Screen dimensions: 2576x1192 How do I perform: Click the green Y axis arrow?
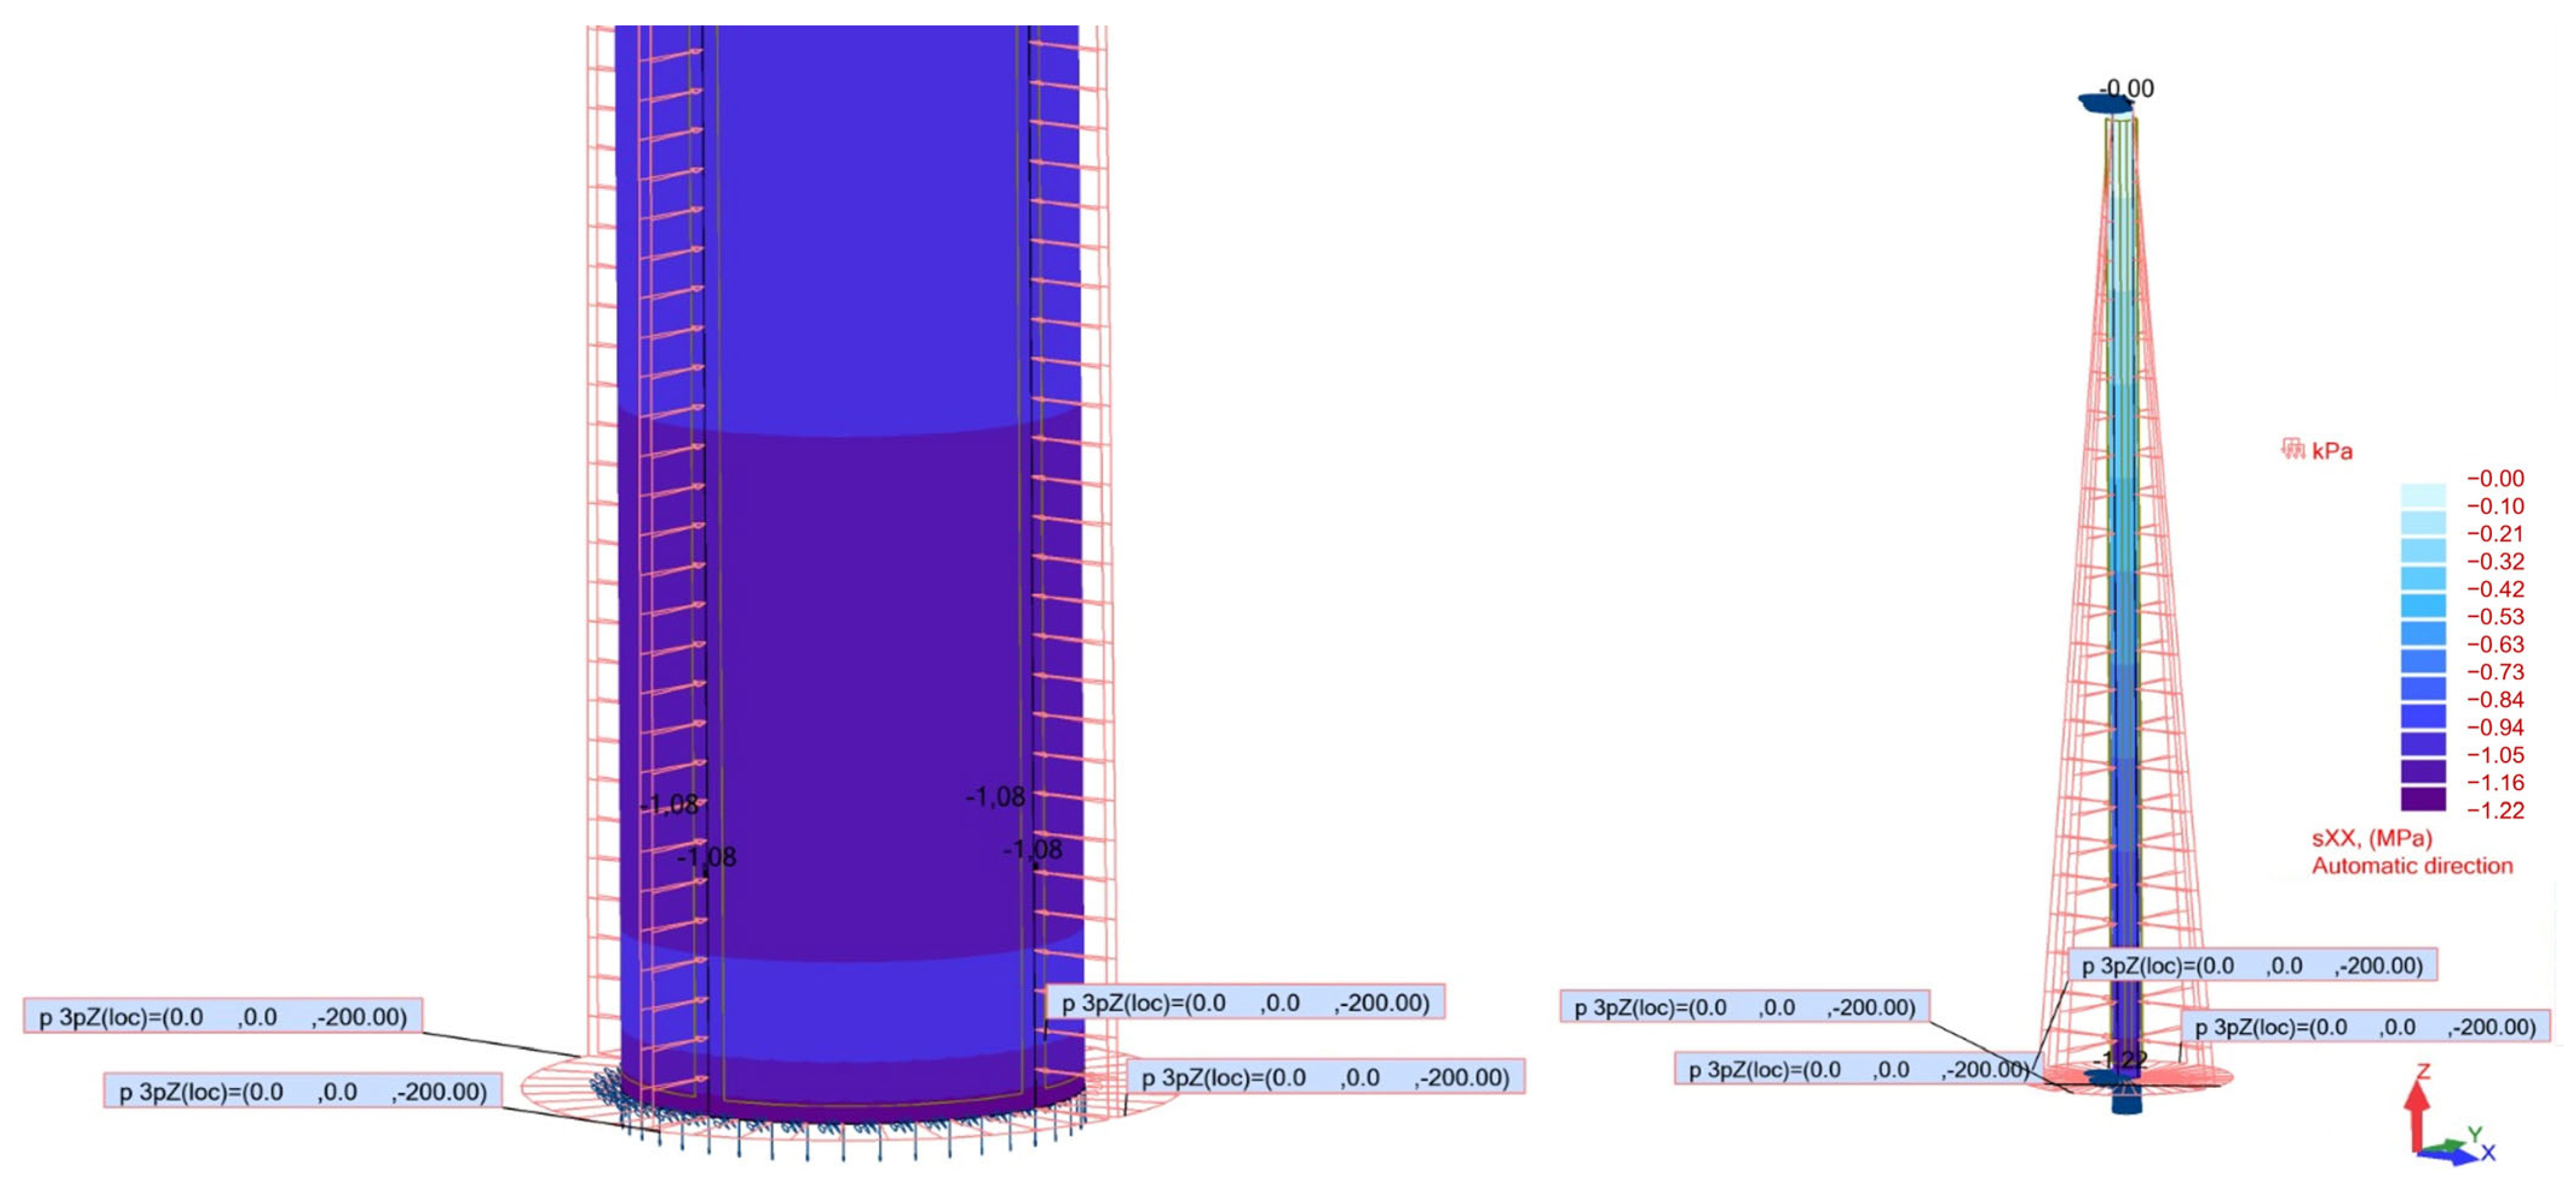[2452, 1144]
